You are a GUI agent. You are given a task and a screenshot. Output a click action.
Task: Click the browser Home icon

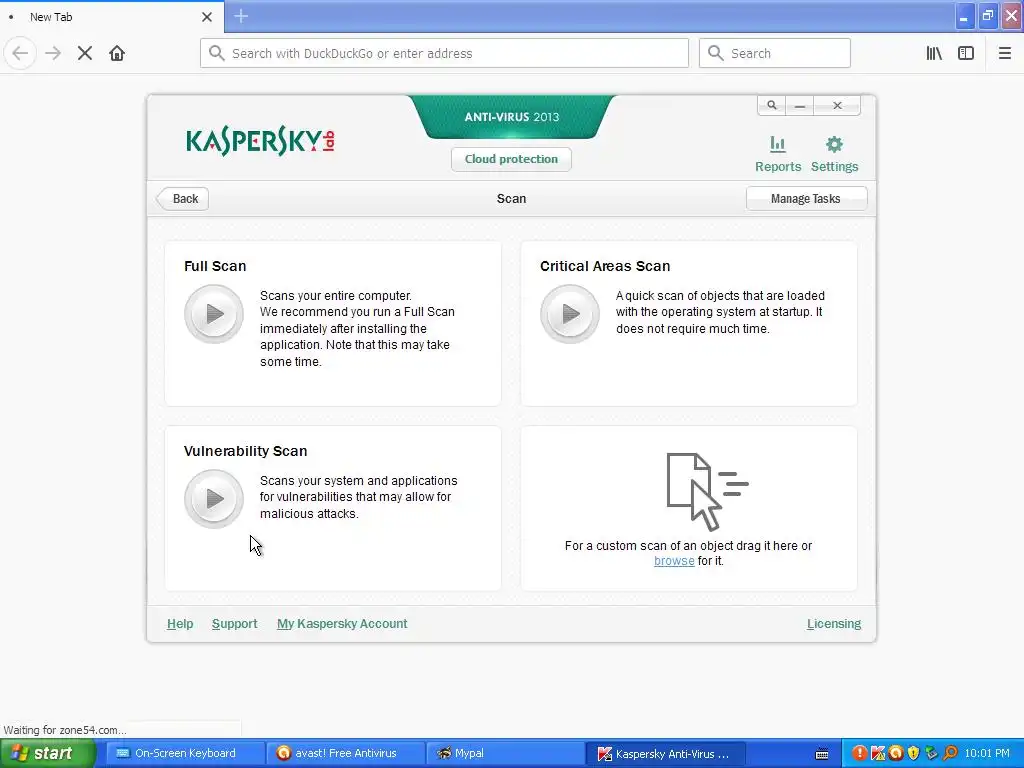click(117, 54)
